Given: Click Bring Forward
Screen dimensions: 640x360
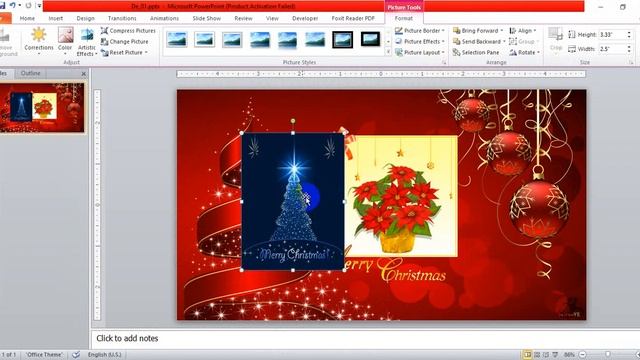Looking at the screenshot, I should 478,31.
